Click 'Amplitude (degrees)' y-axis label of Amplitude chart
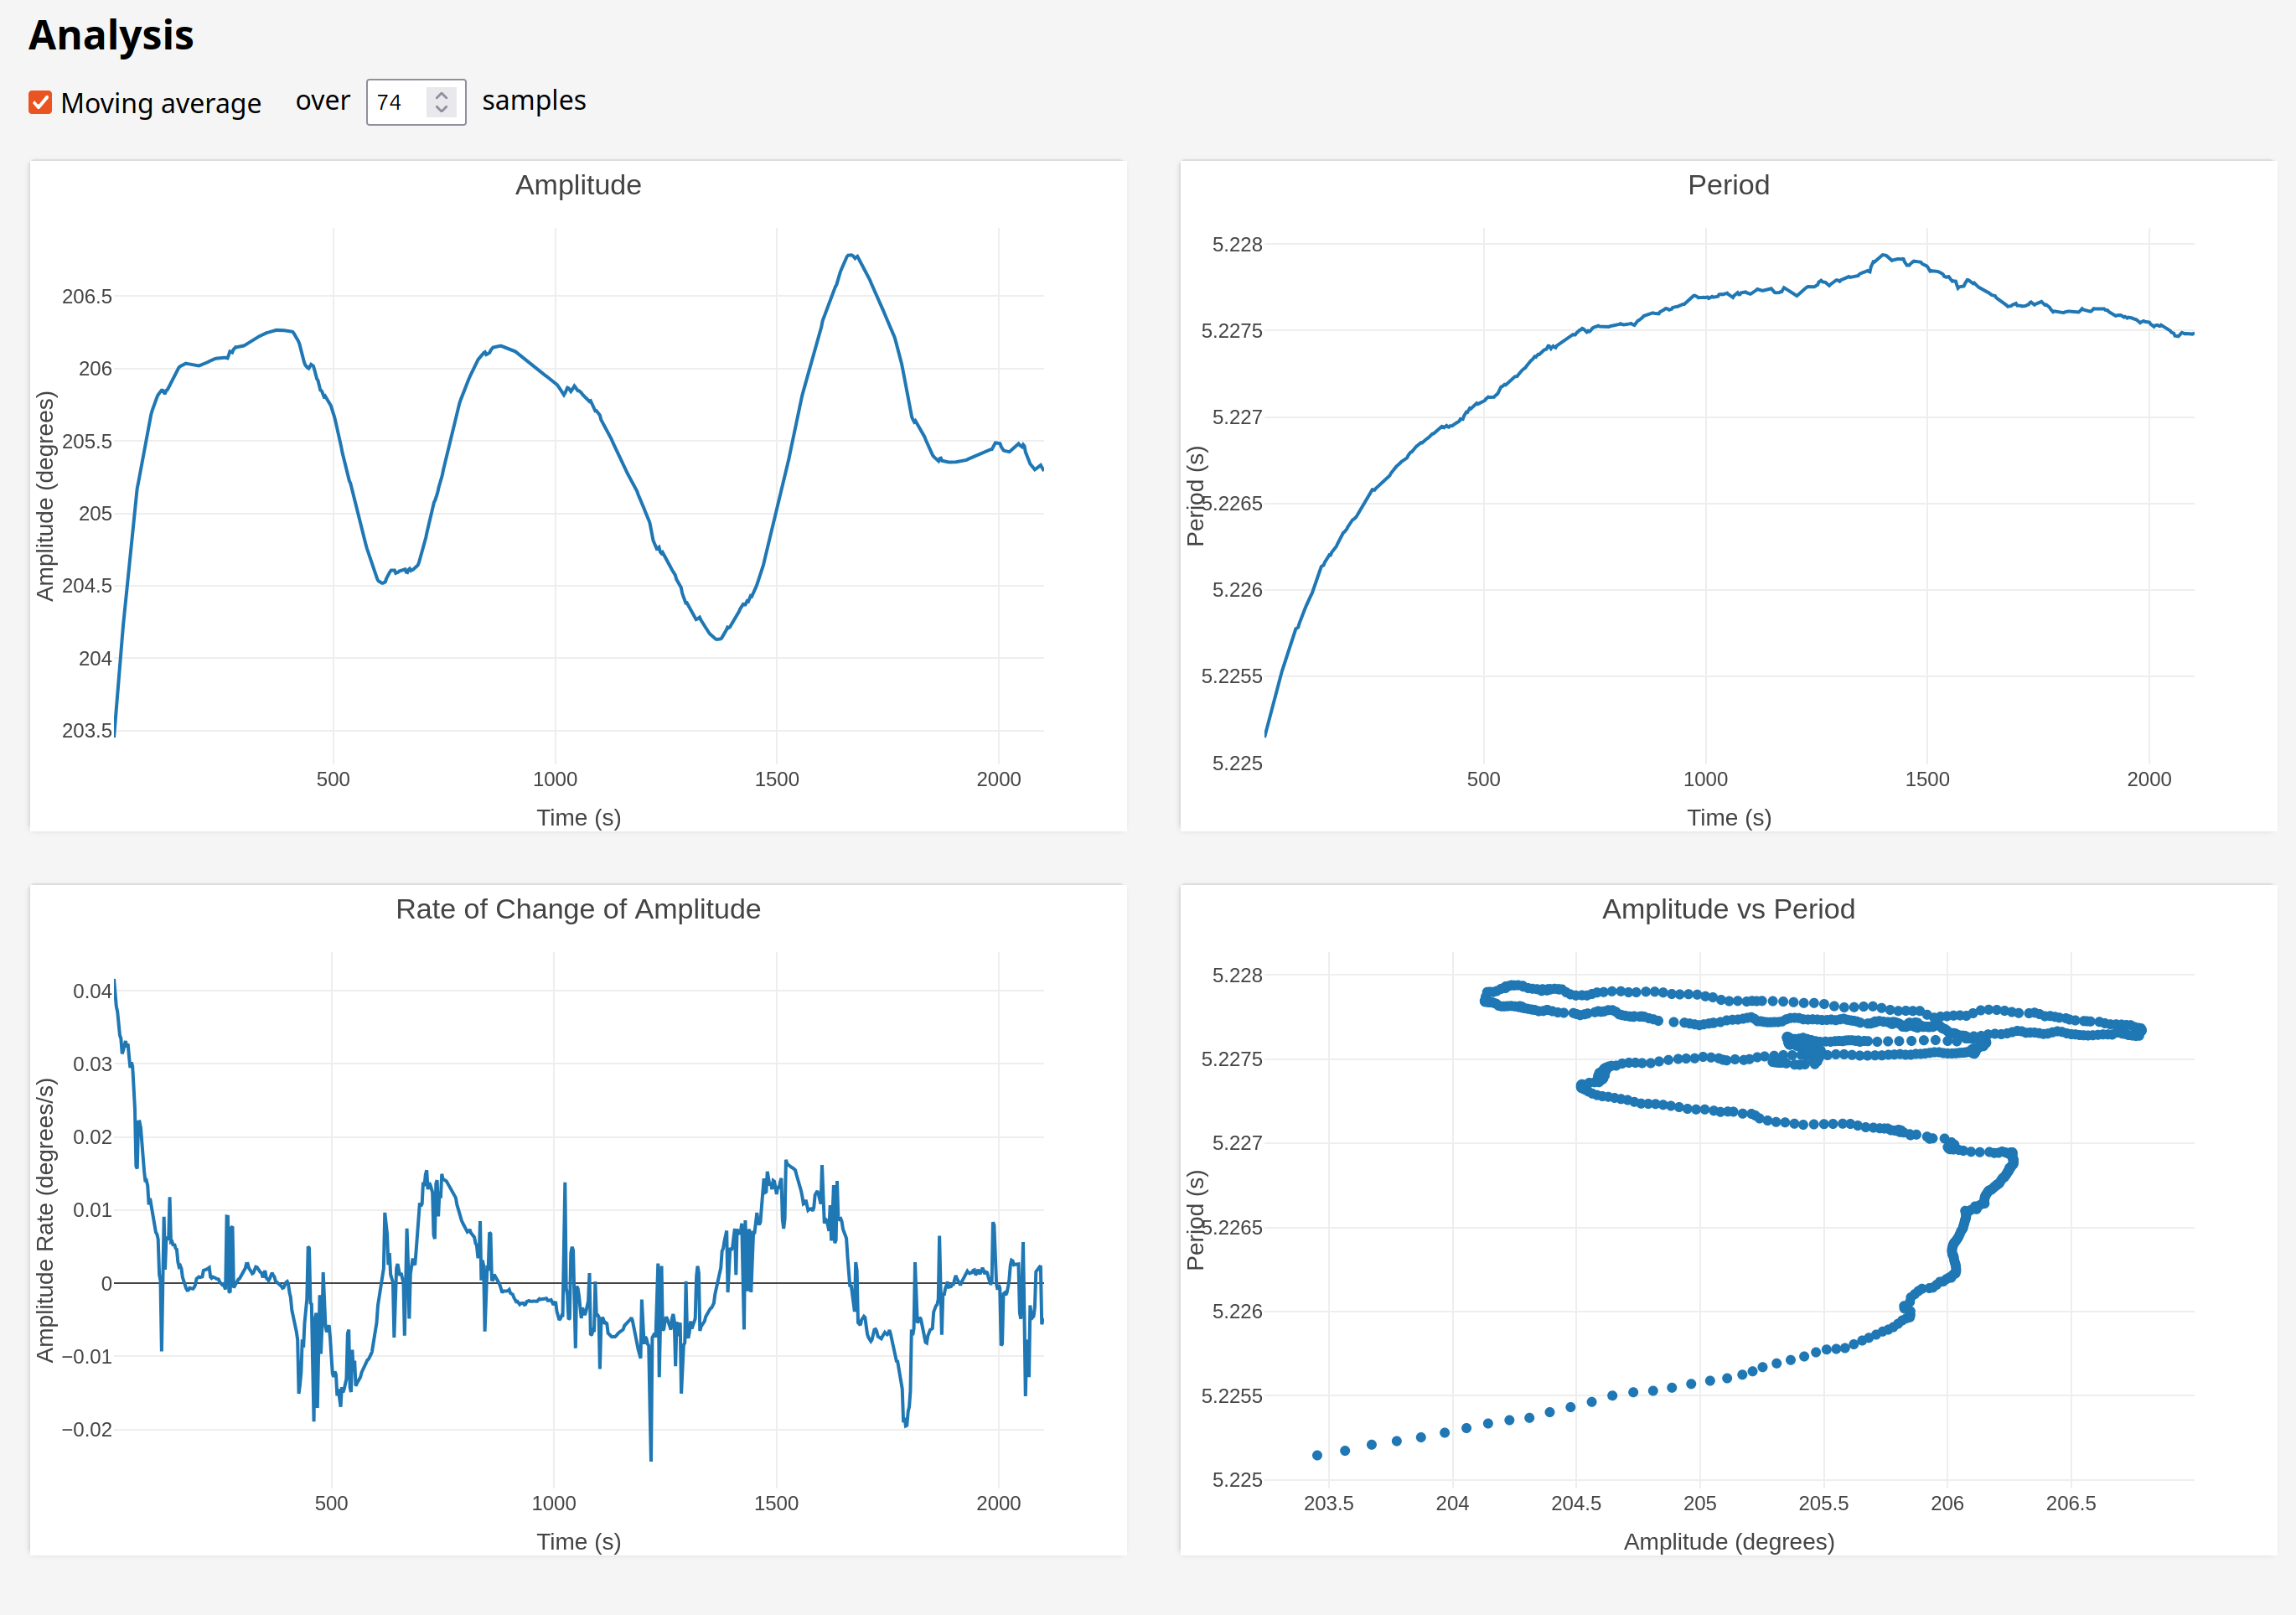 tap(45, 496)
